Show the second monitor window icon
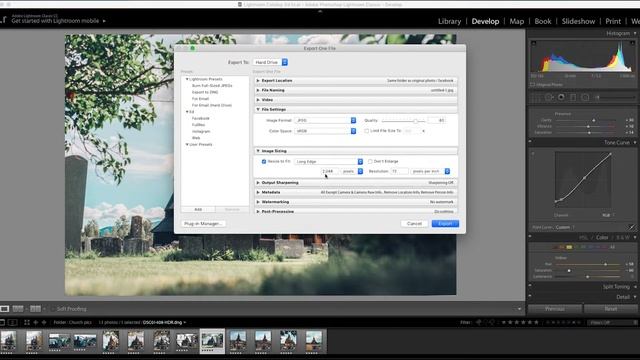 (x=13, y=322)
